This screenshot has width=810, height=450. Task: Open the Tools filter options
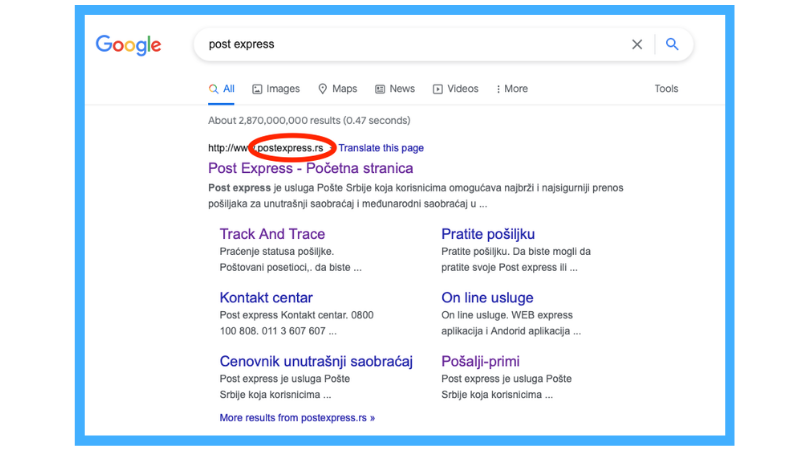[x=666, y=89]
